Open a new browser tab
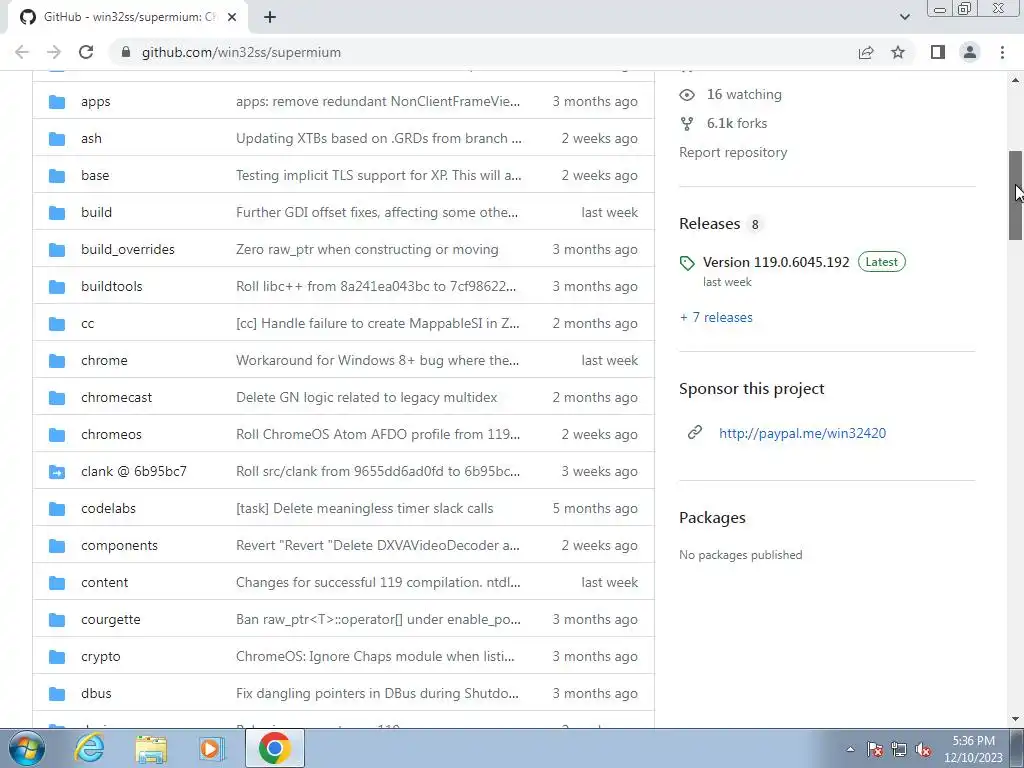 (270, 18)
